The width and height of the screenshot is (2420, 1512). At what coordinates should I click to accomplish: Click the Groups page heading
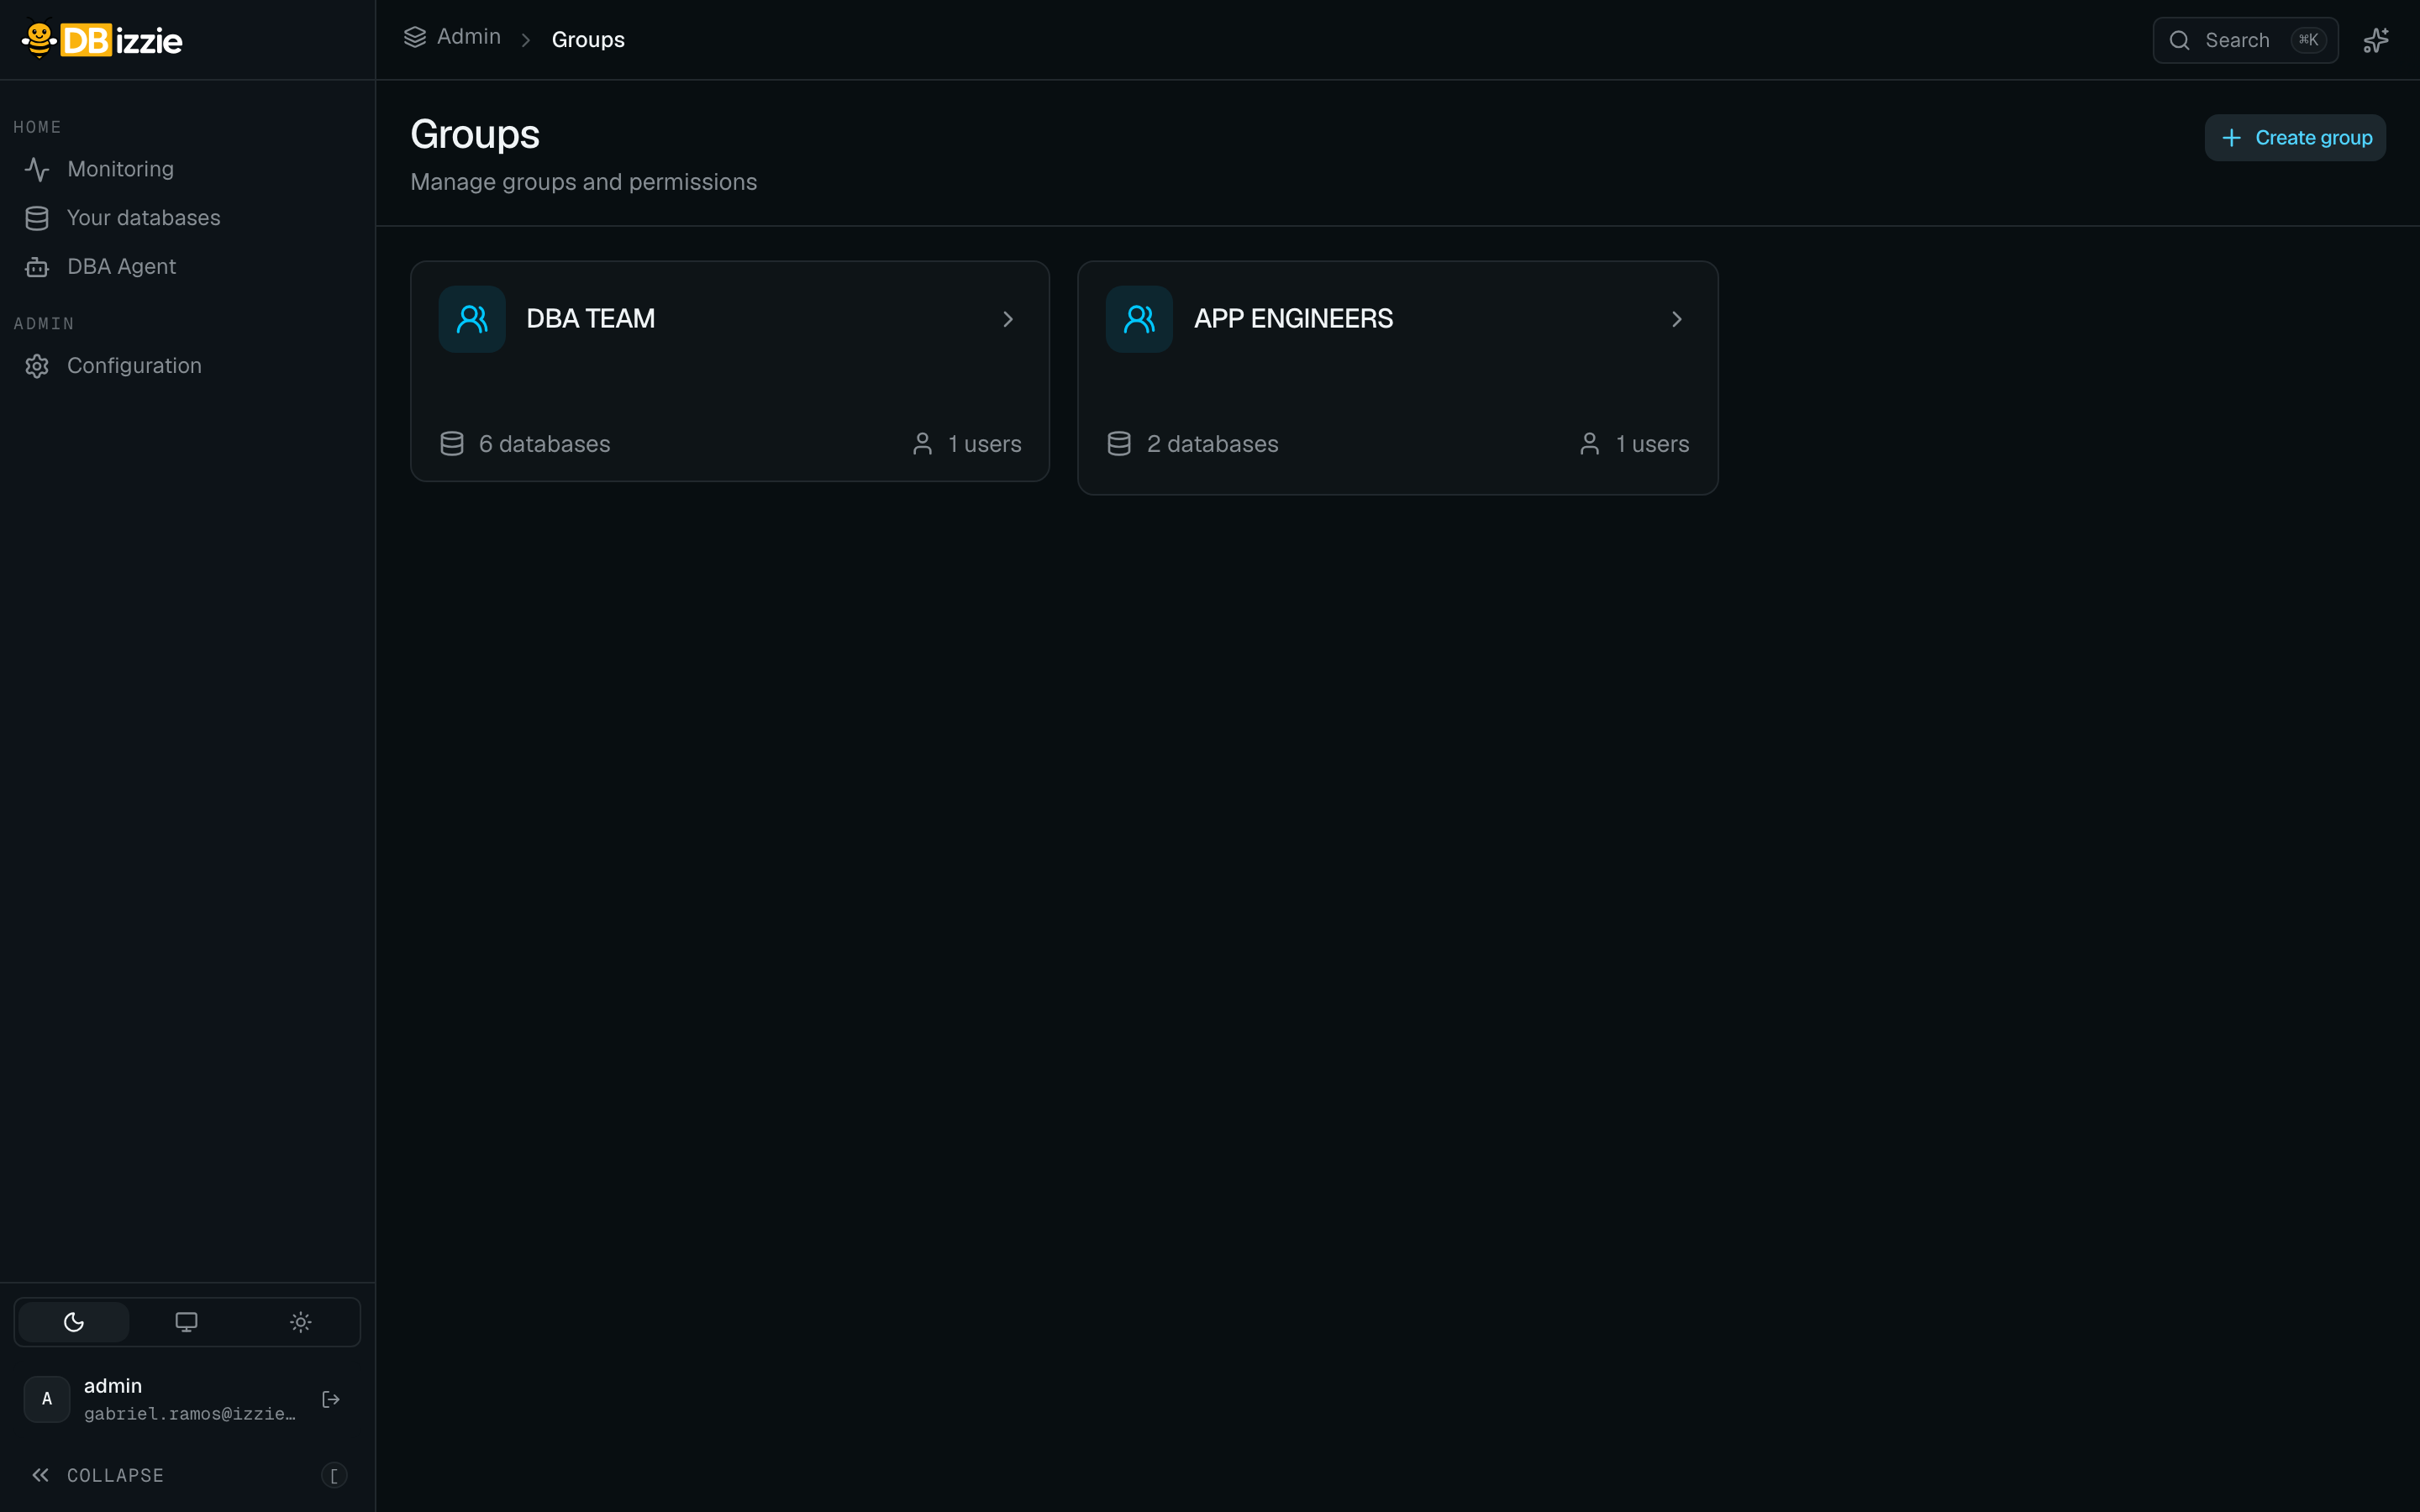pyautogui.click(x=475, y=135)
